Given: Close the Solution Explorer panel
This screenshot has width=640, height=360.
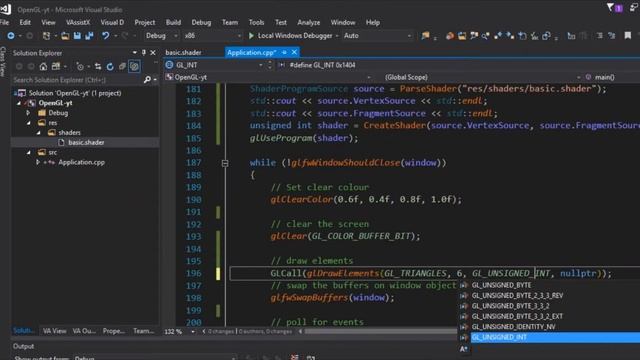Looking at the screenshot, I should 153,53.
